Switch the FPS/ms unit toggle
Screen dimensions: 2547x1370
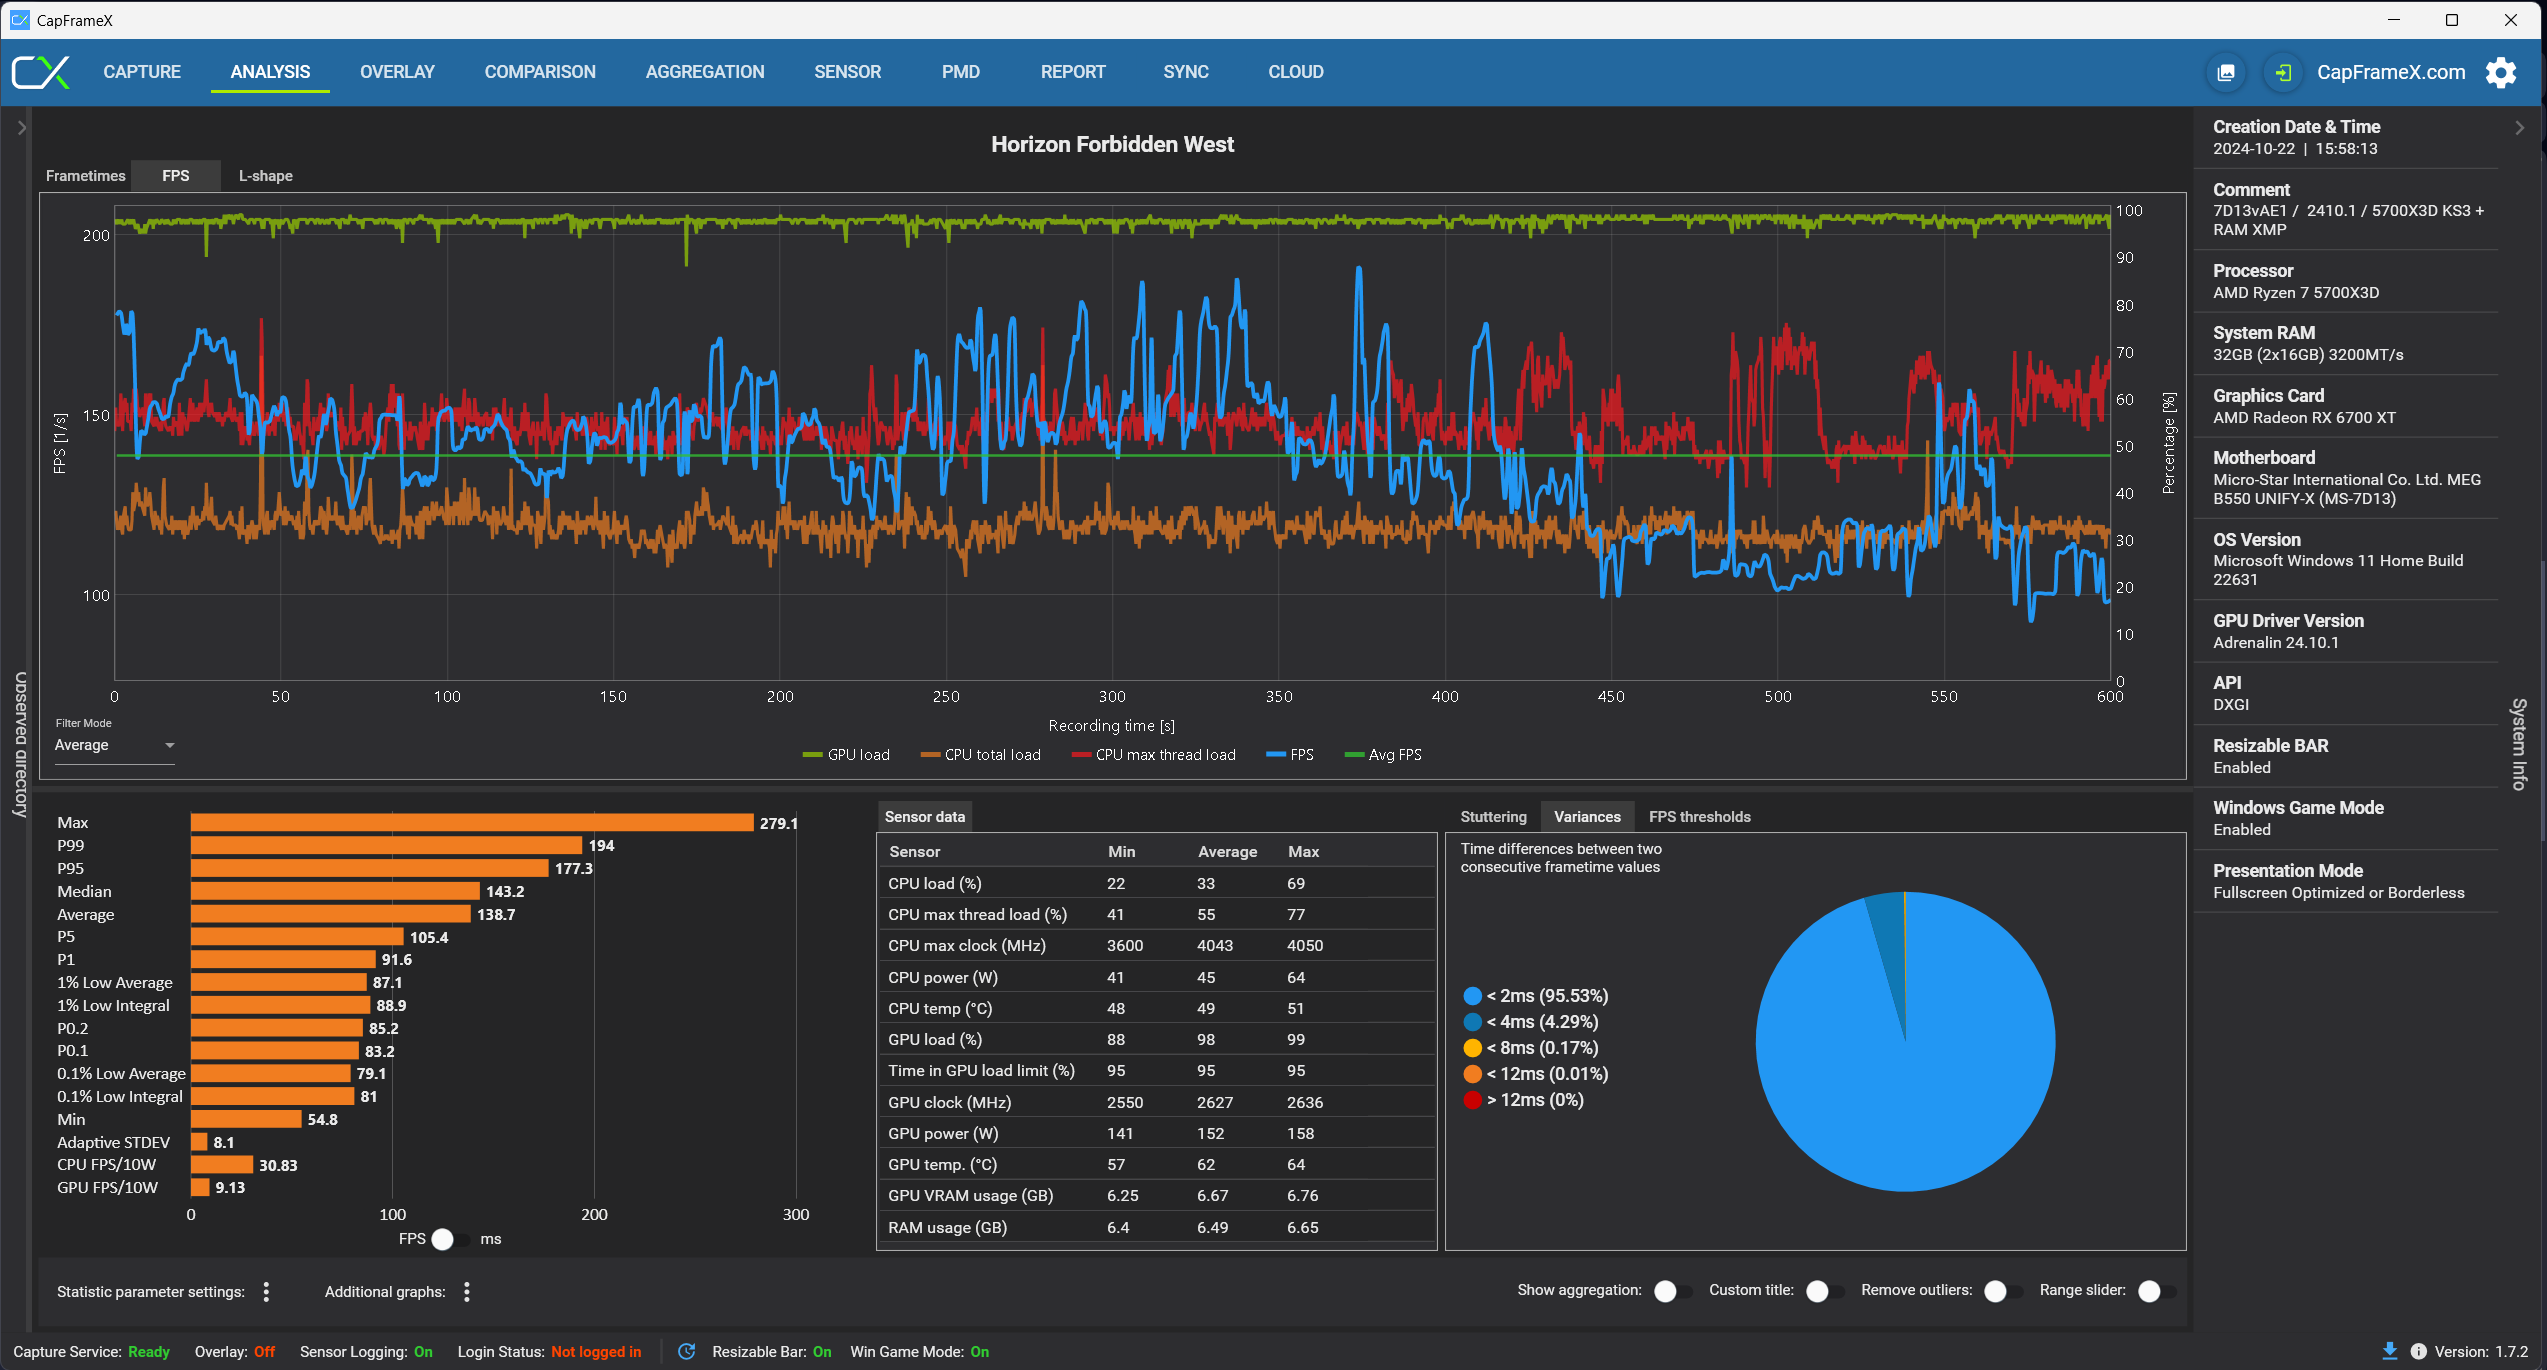tap(450, 1239)
